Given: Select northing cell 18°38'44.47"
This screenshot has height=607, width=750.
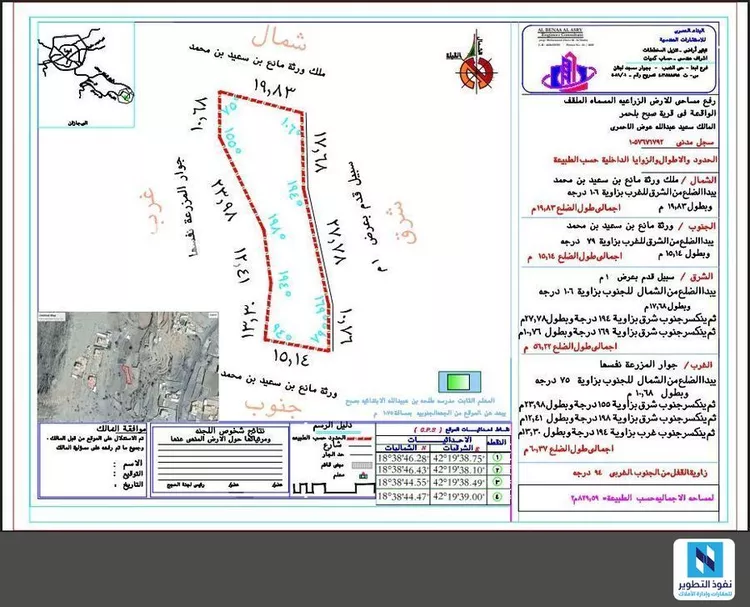Looking at the screenshot, I should click(403, 497).
